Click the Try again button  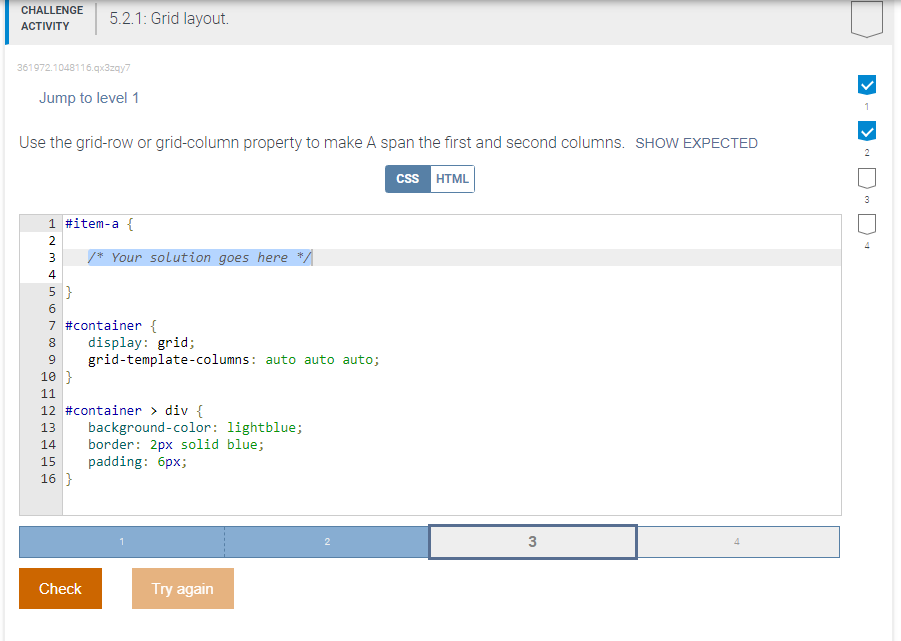pos(182,588)
